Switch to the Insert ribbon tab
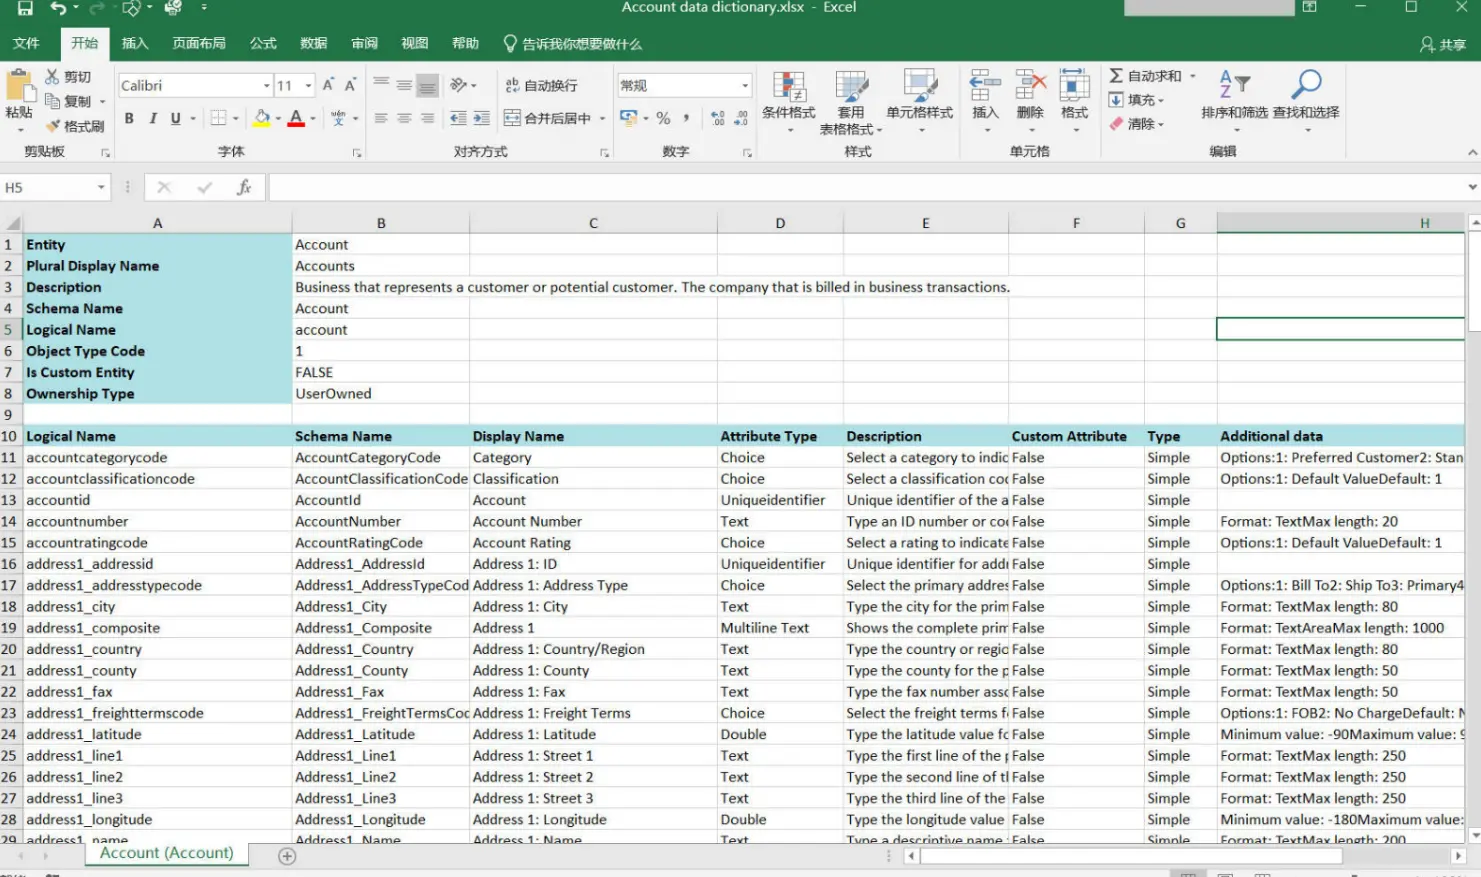This screenshot has width=1481, height=877. 134,44
